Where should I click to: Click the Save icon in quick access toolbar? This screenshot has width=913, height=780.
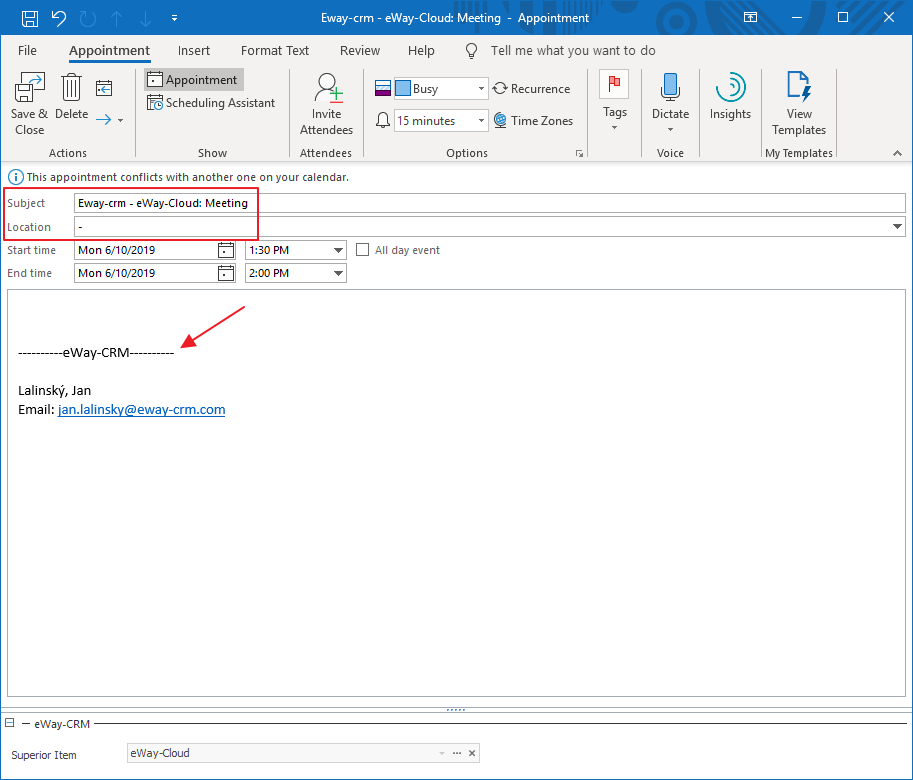point(30,18)
